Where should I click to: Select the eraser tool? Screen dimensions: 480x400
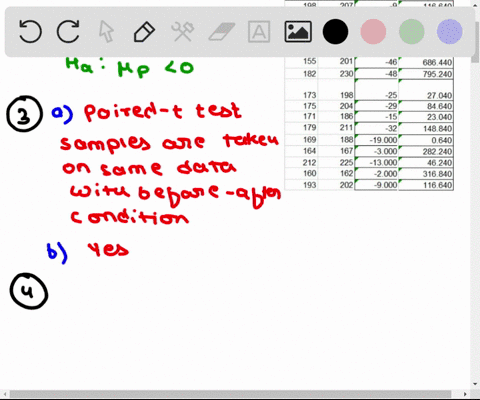tap(221, 32)
